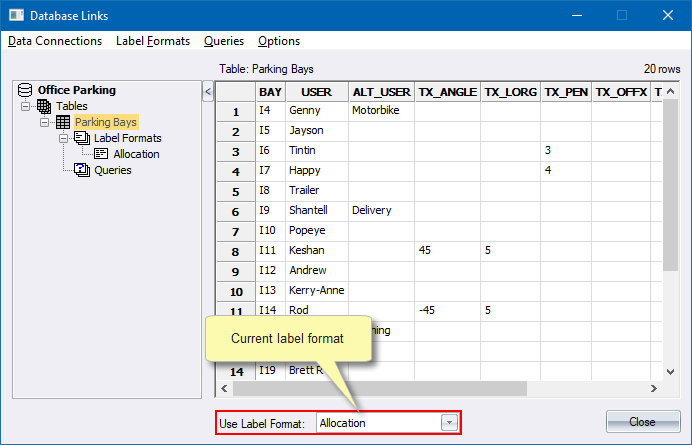Click the Queries node icon
The width and height of the screenshot is (692, 445).
(82, 170)
